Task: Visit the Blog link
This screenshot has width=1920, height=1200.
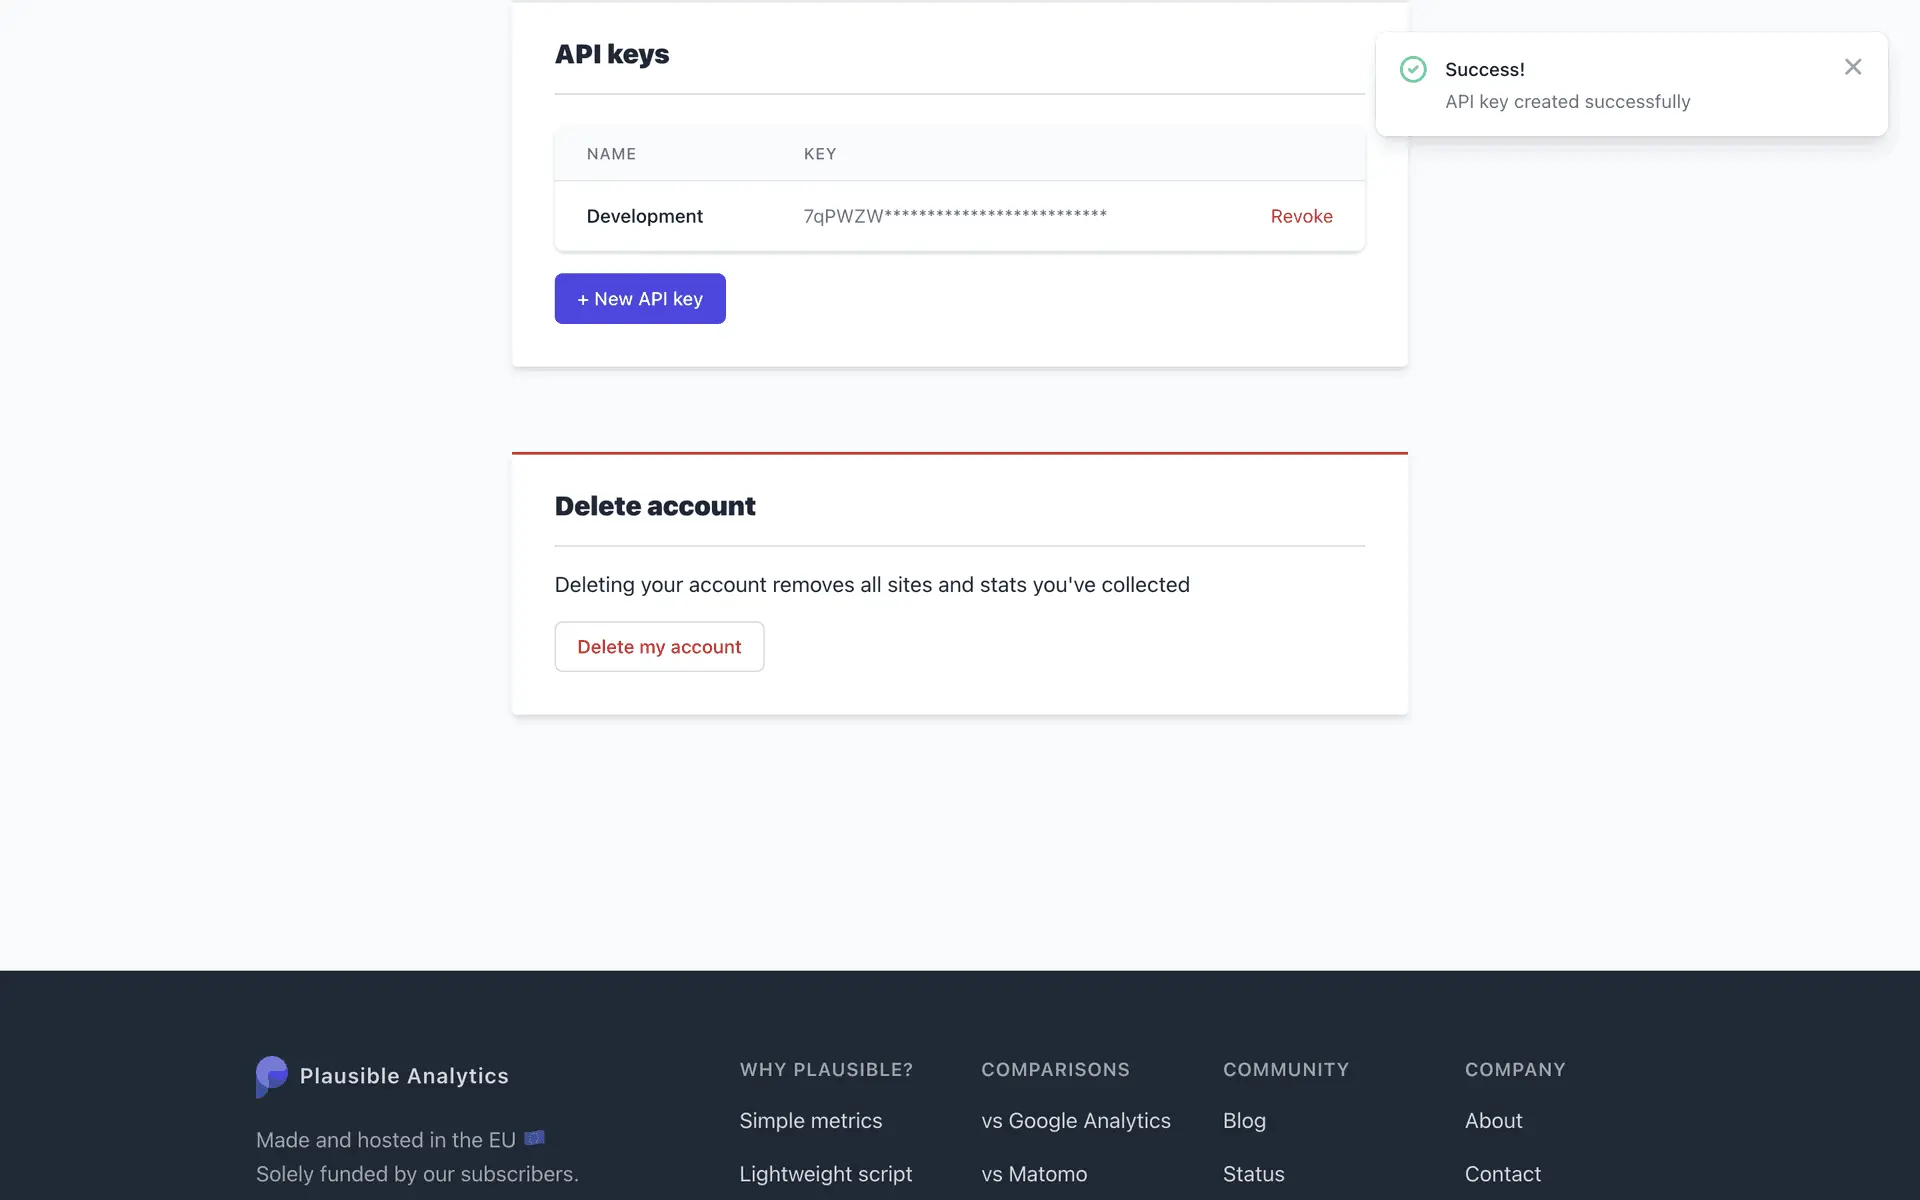Action: [1244, 1121]
